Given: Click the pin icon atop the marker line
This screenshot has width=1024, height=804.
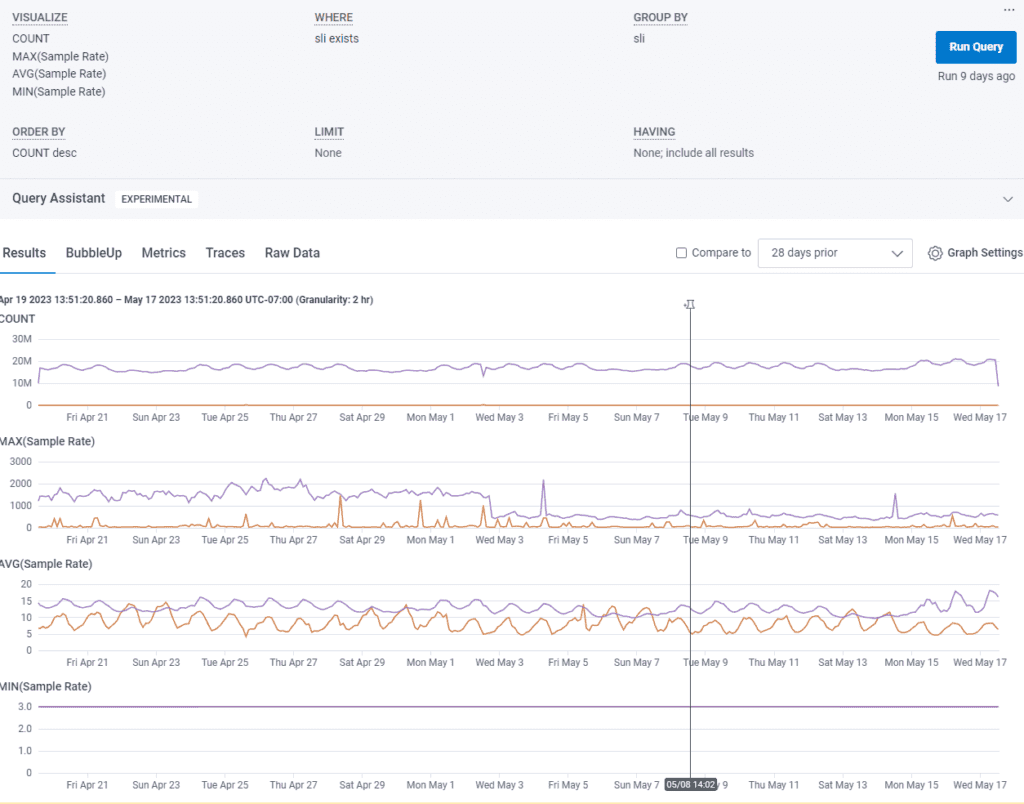Looking at the screenshot, I should pos(689,304).
